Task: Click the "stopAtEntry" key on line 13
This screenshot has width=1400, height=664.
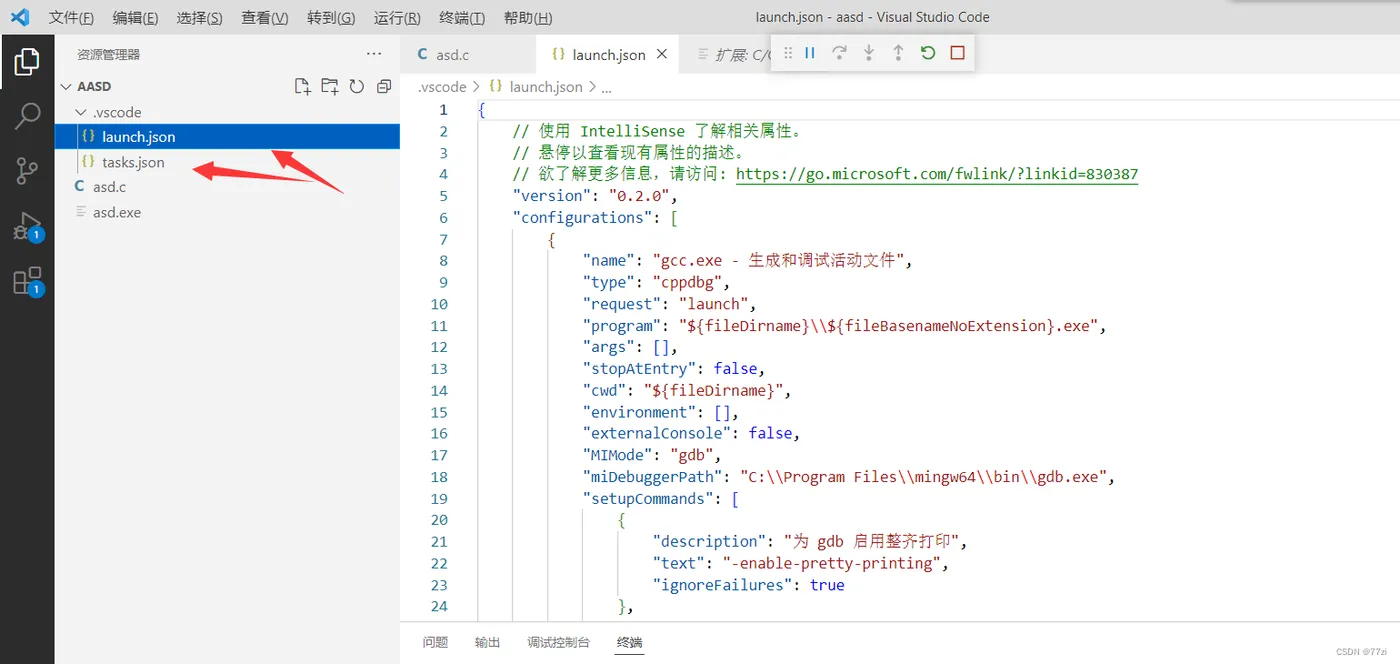Action: click(640, 369)
